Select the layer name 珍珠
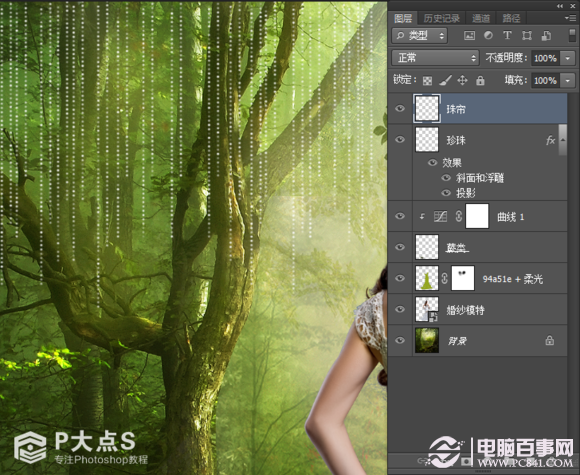 [456, 140]
